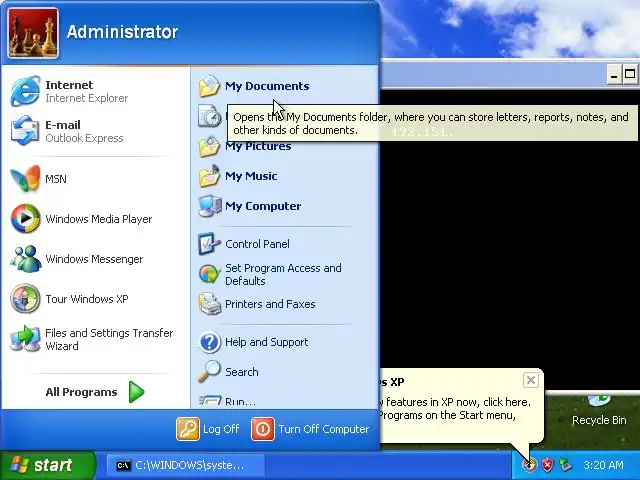Switch to C:\WINDOWS\syste... taskbar button
The width and height of the screenshot is (640, 480).
tap(186, 465)
